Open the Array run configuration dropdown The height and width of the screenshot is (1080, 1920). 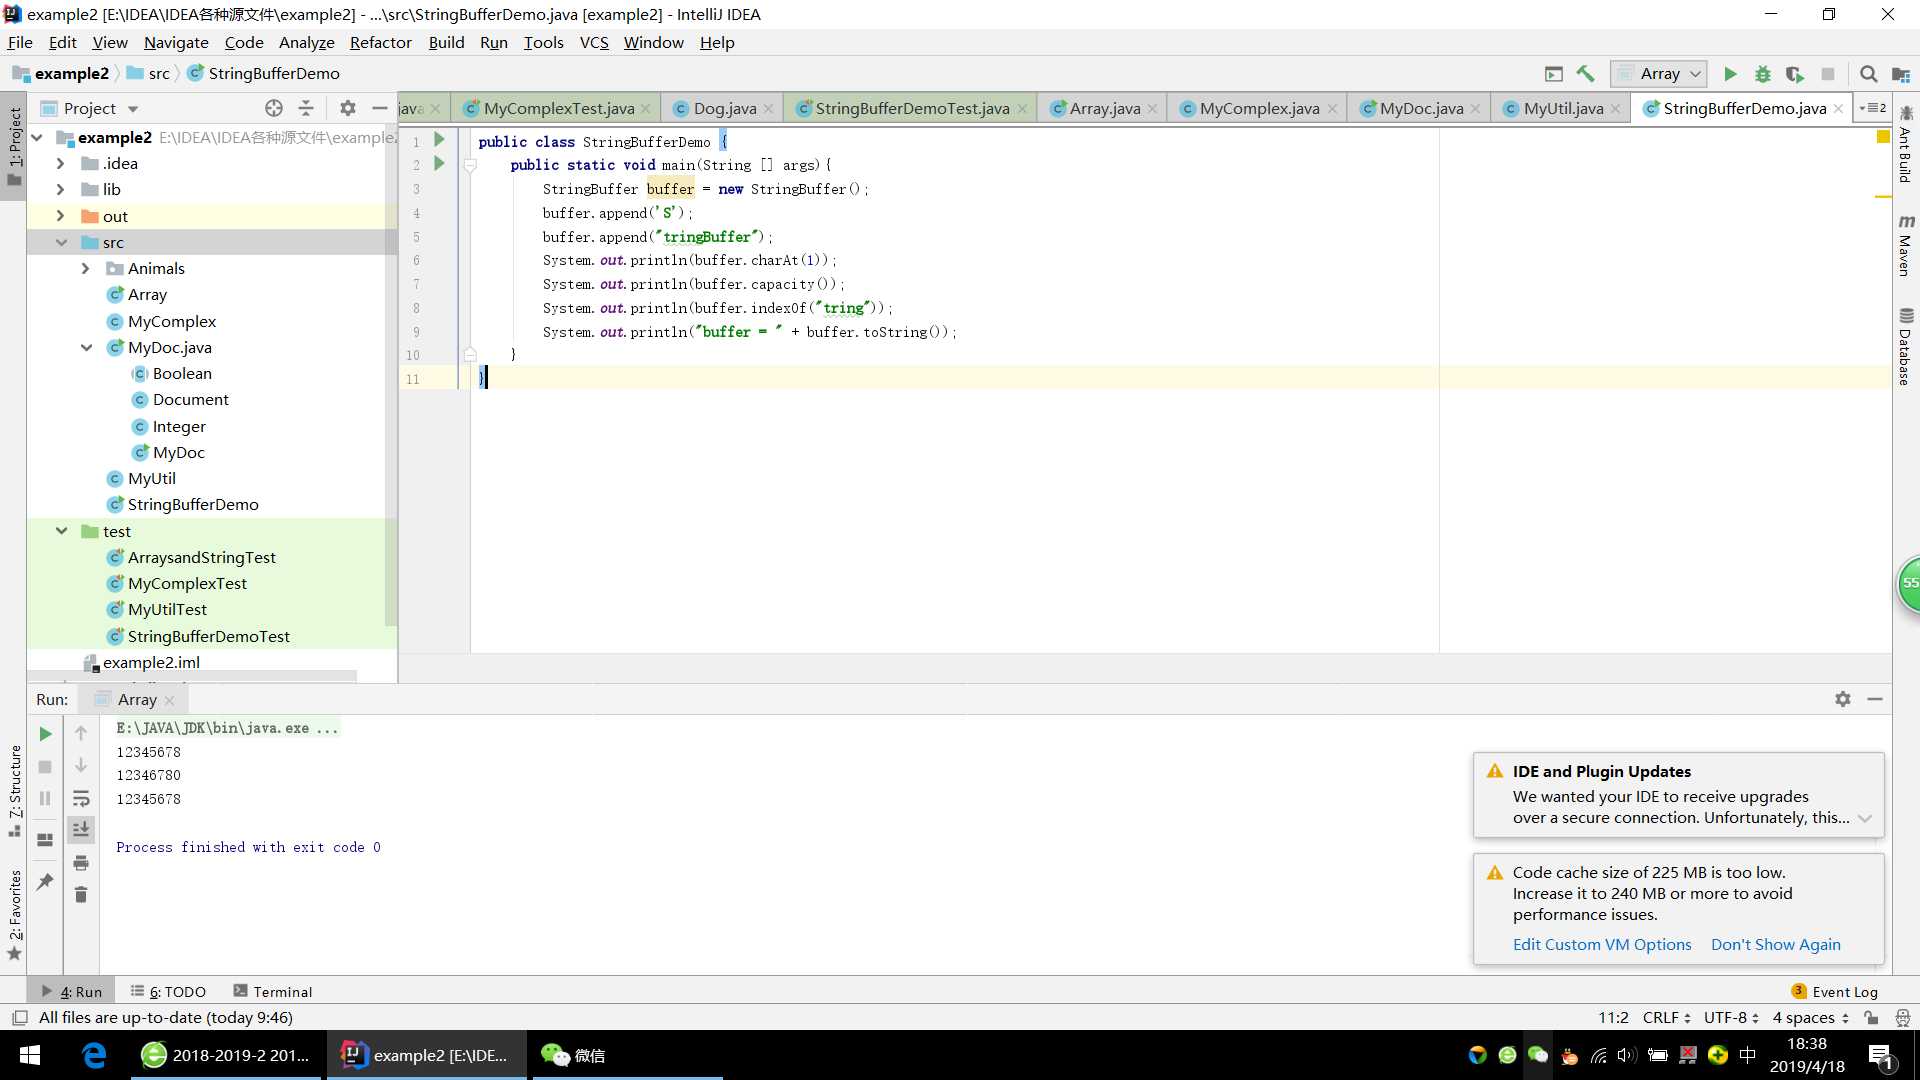(1660, 74)
